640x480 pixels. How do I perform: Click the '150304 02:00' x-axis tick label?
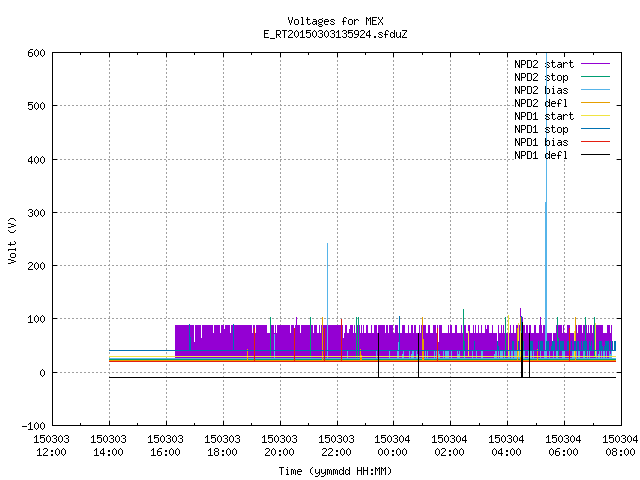click(449, 445)
